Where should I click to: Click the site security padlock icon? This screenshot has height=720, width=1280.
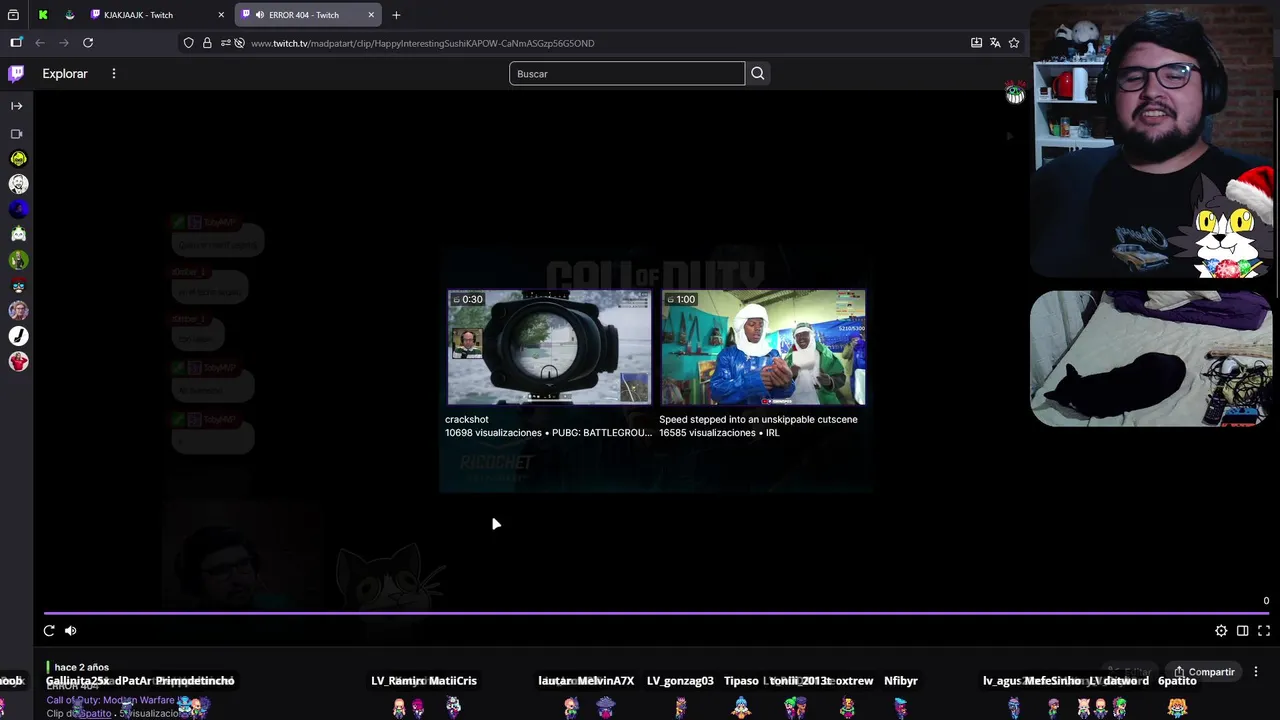tap(207, 43)
